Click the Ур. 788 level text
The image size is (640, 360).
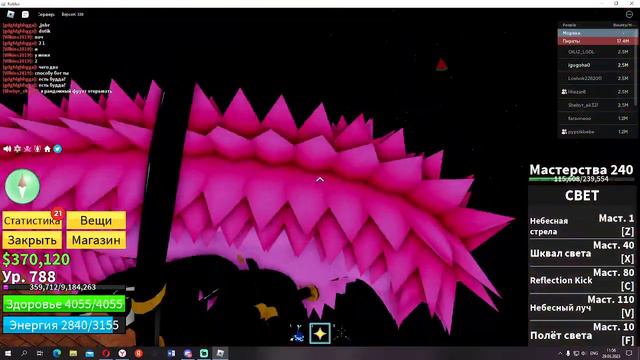(x=29, y=277)
